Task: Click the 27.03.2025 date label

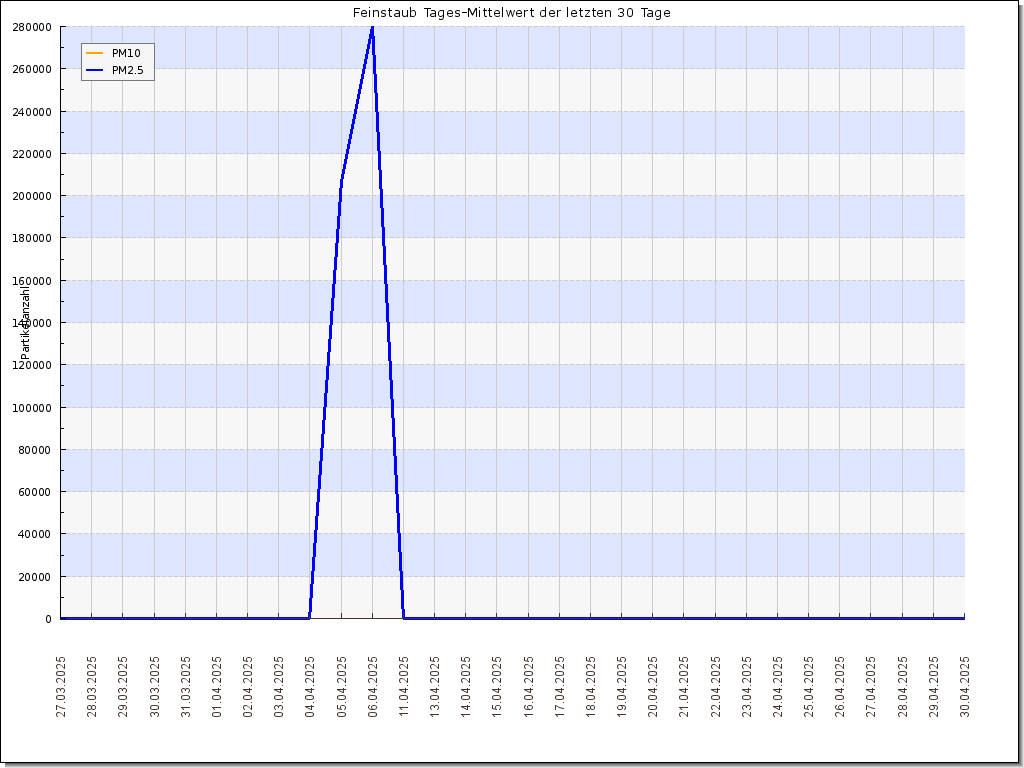Action: (61, 687)
